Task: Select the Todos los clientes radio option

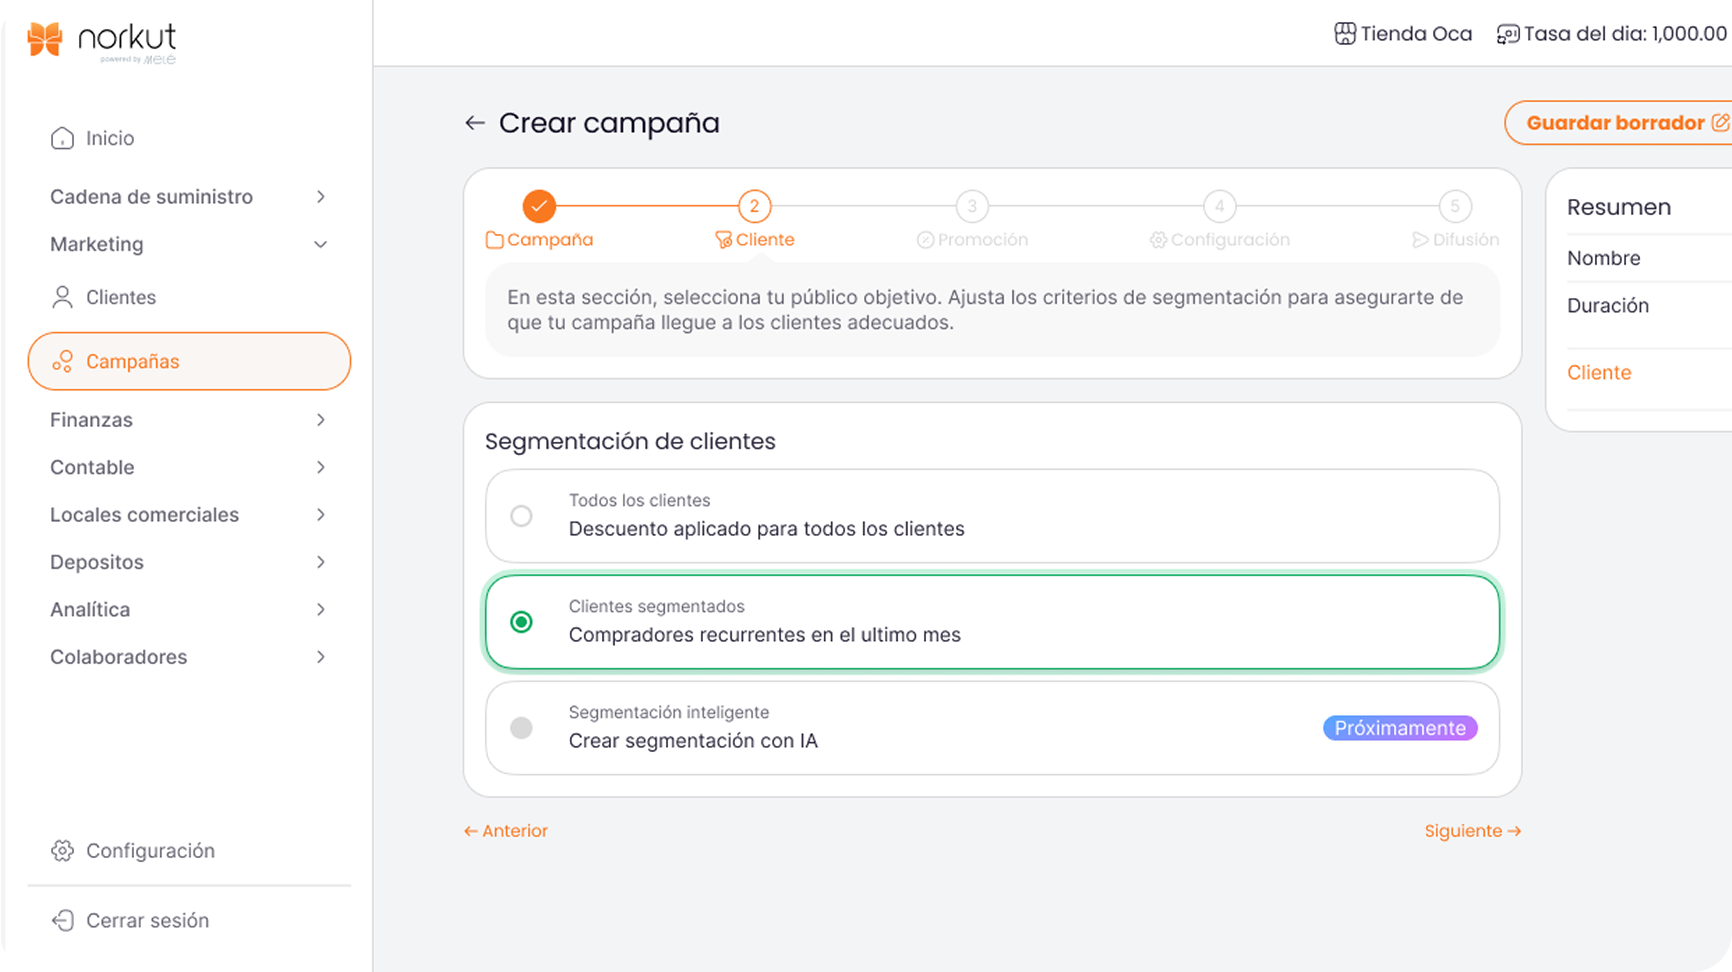Action: pyautogui.click(x=521, y=516)
